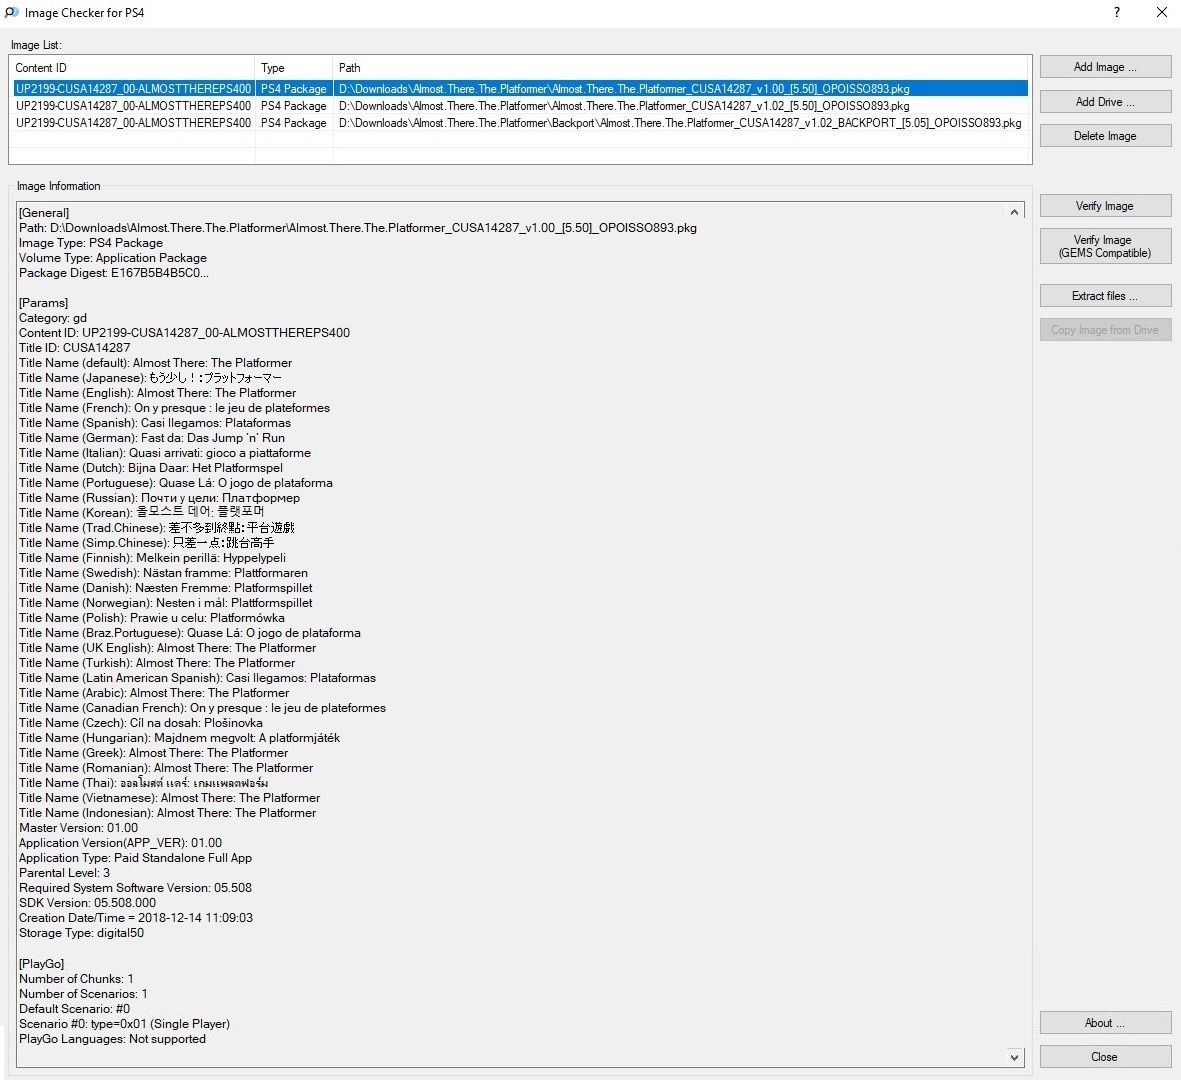Select the v1.02 BACKPORT [5.05] package row
This screenshot has width=1181, height=1080.
[520, 123]
